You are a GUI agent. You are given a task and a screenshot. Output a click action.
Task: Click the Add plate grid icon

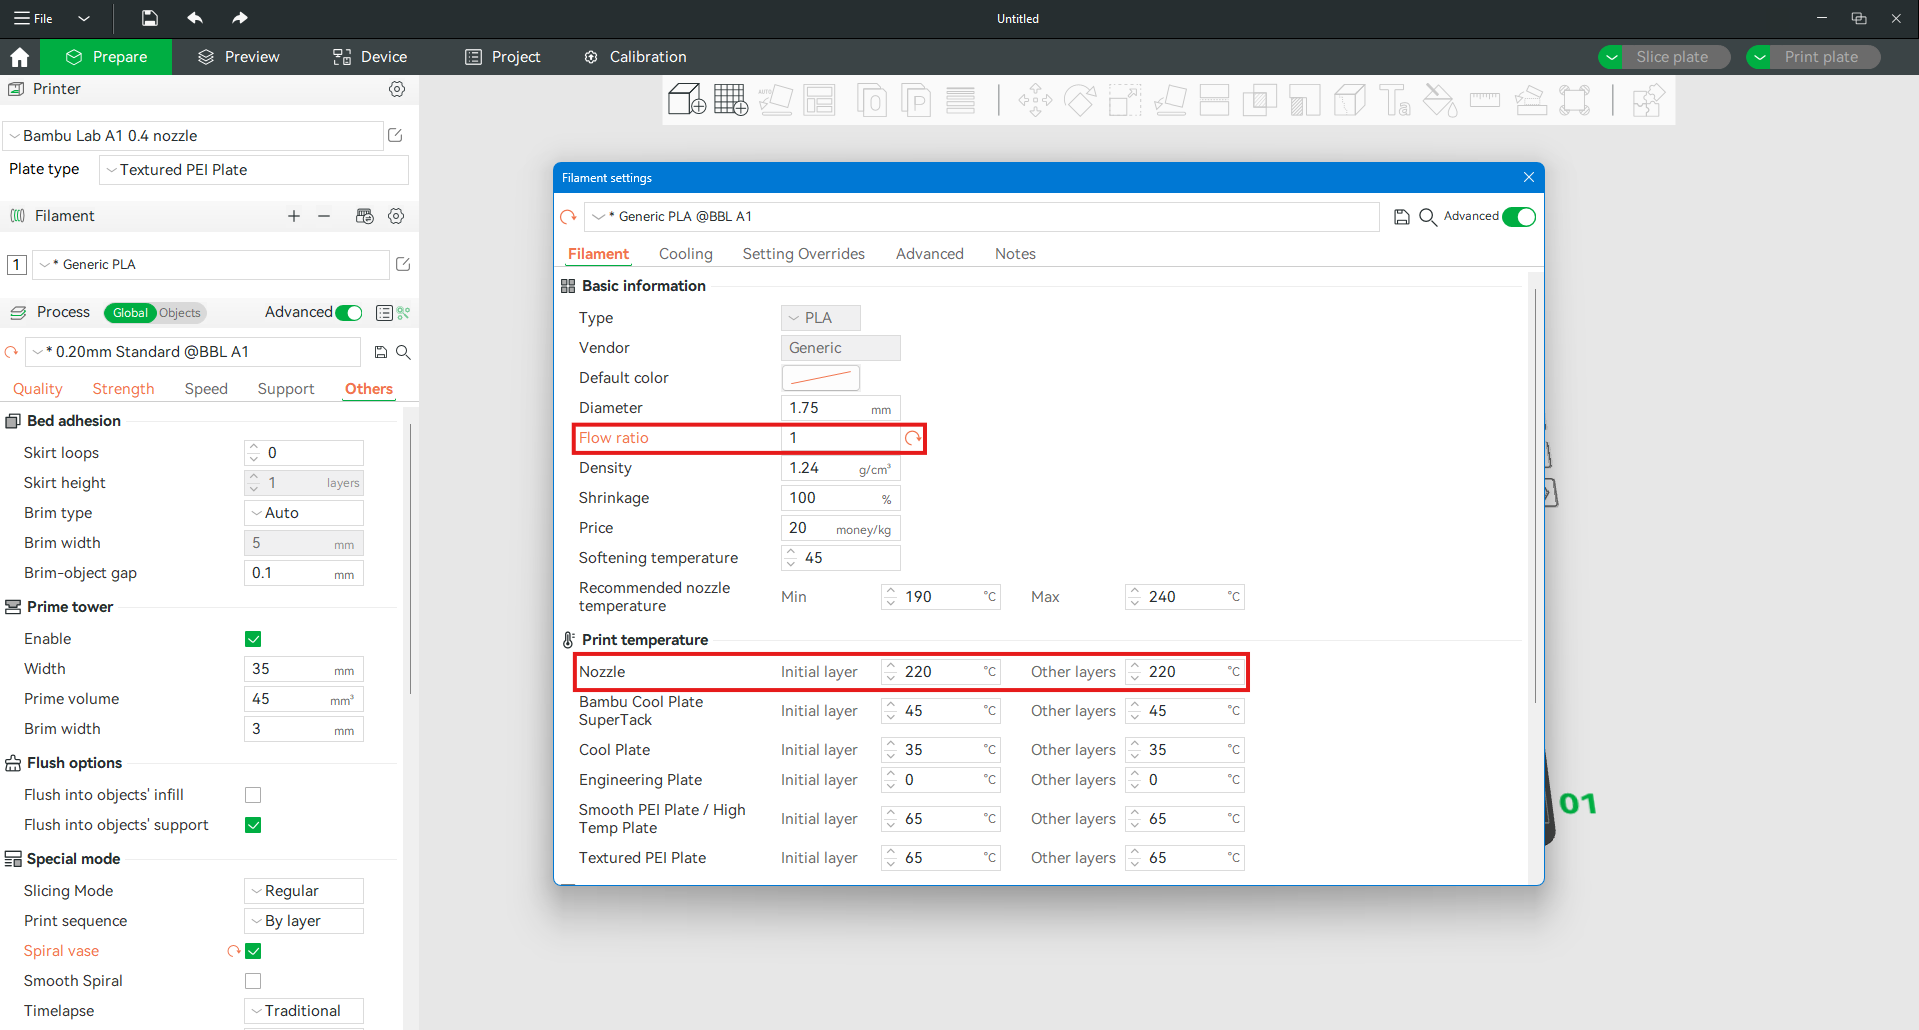730,100
